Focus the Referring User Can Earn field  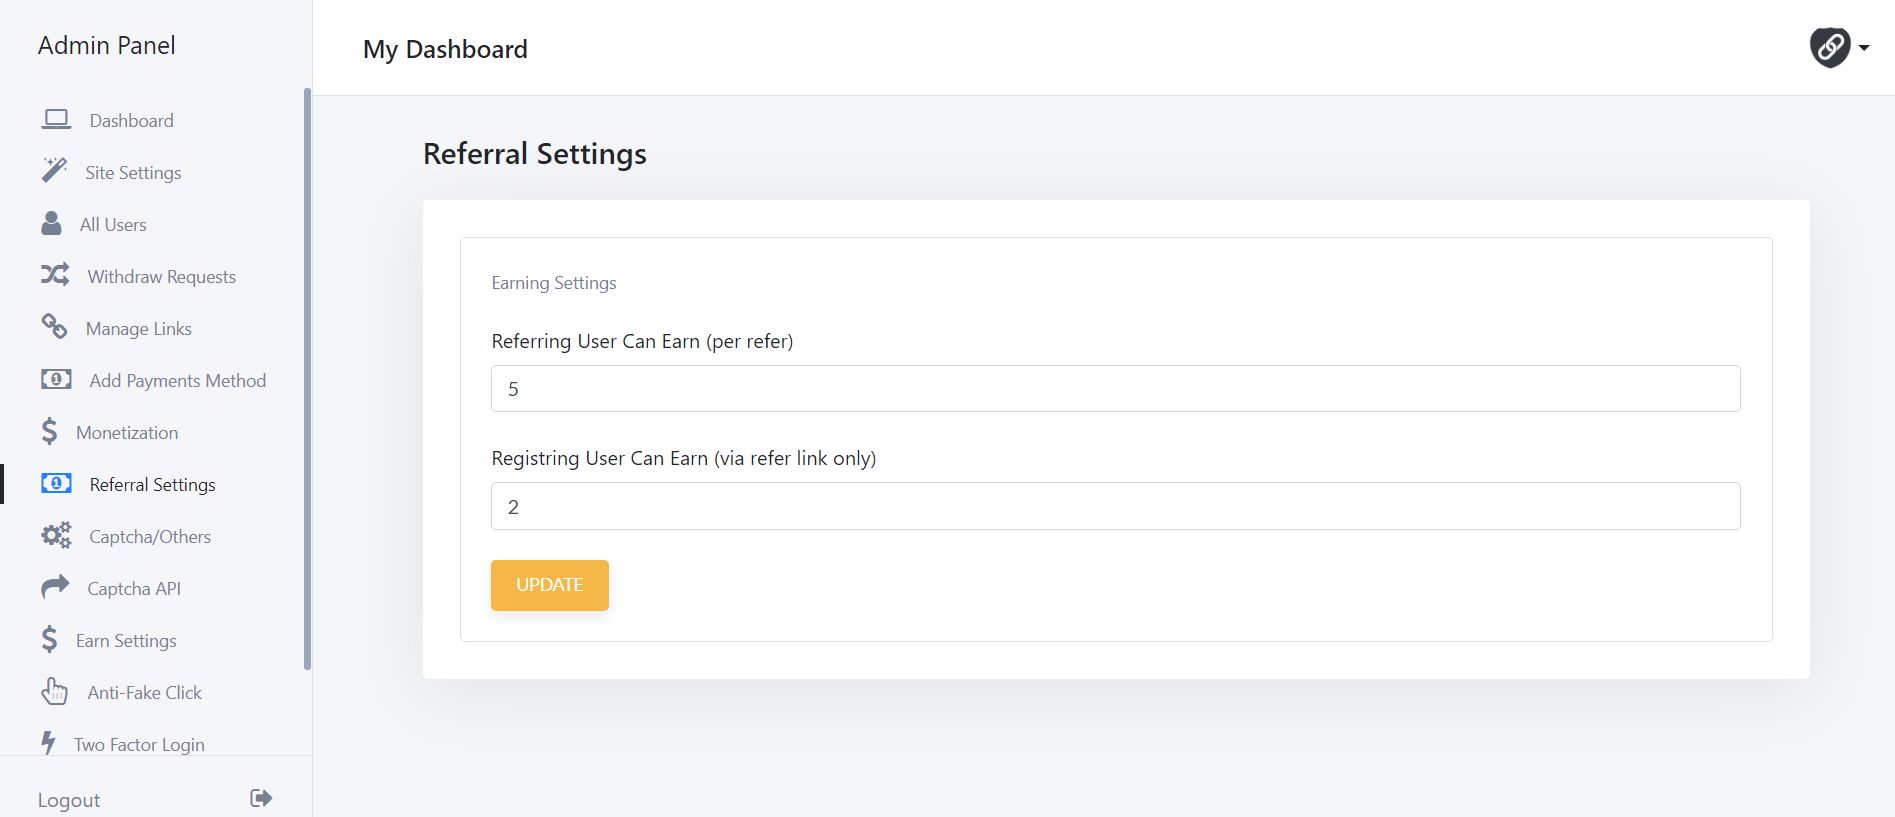[1115, 389]
